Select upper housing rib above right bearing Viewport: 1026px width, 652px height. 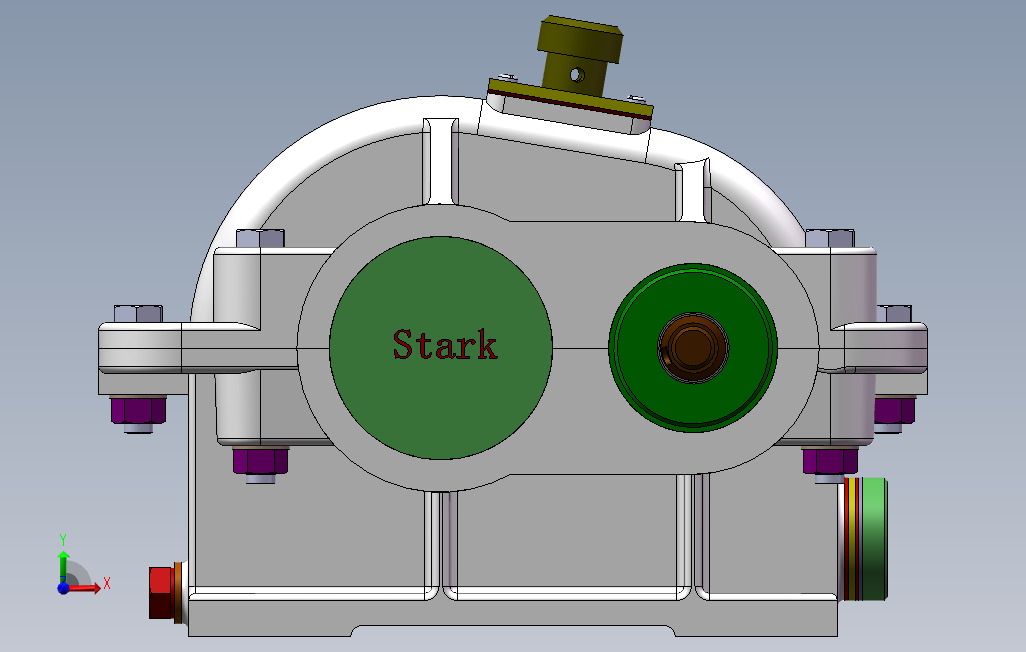tap(692, 190)
